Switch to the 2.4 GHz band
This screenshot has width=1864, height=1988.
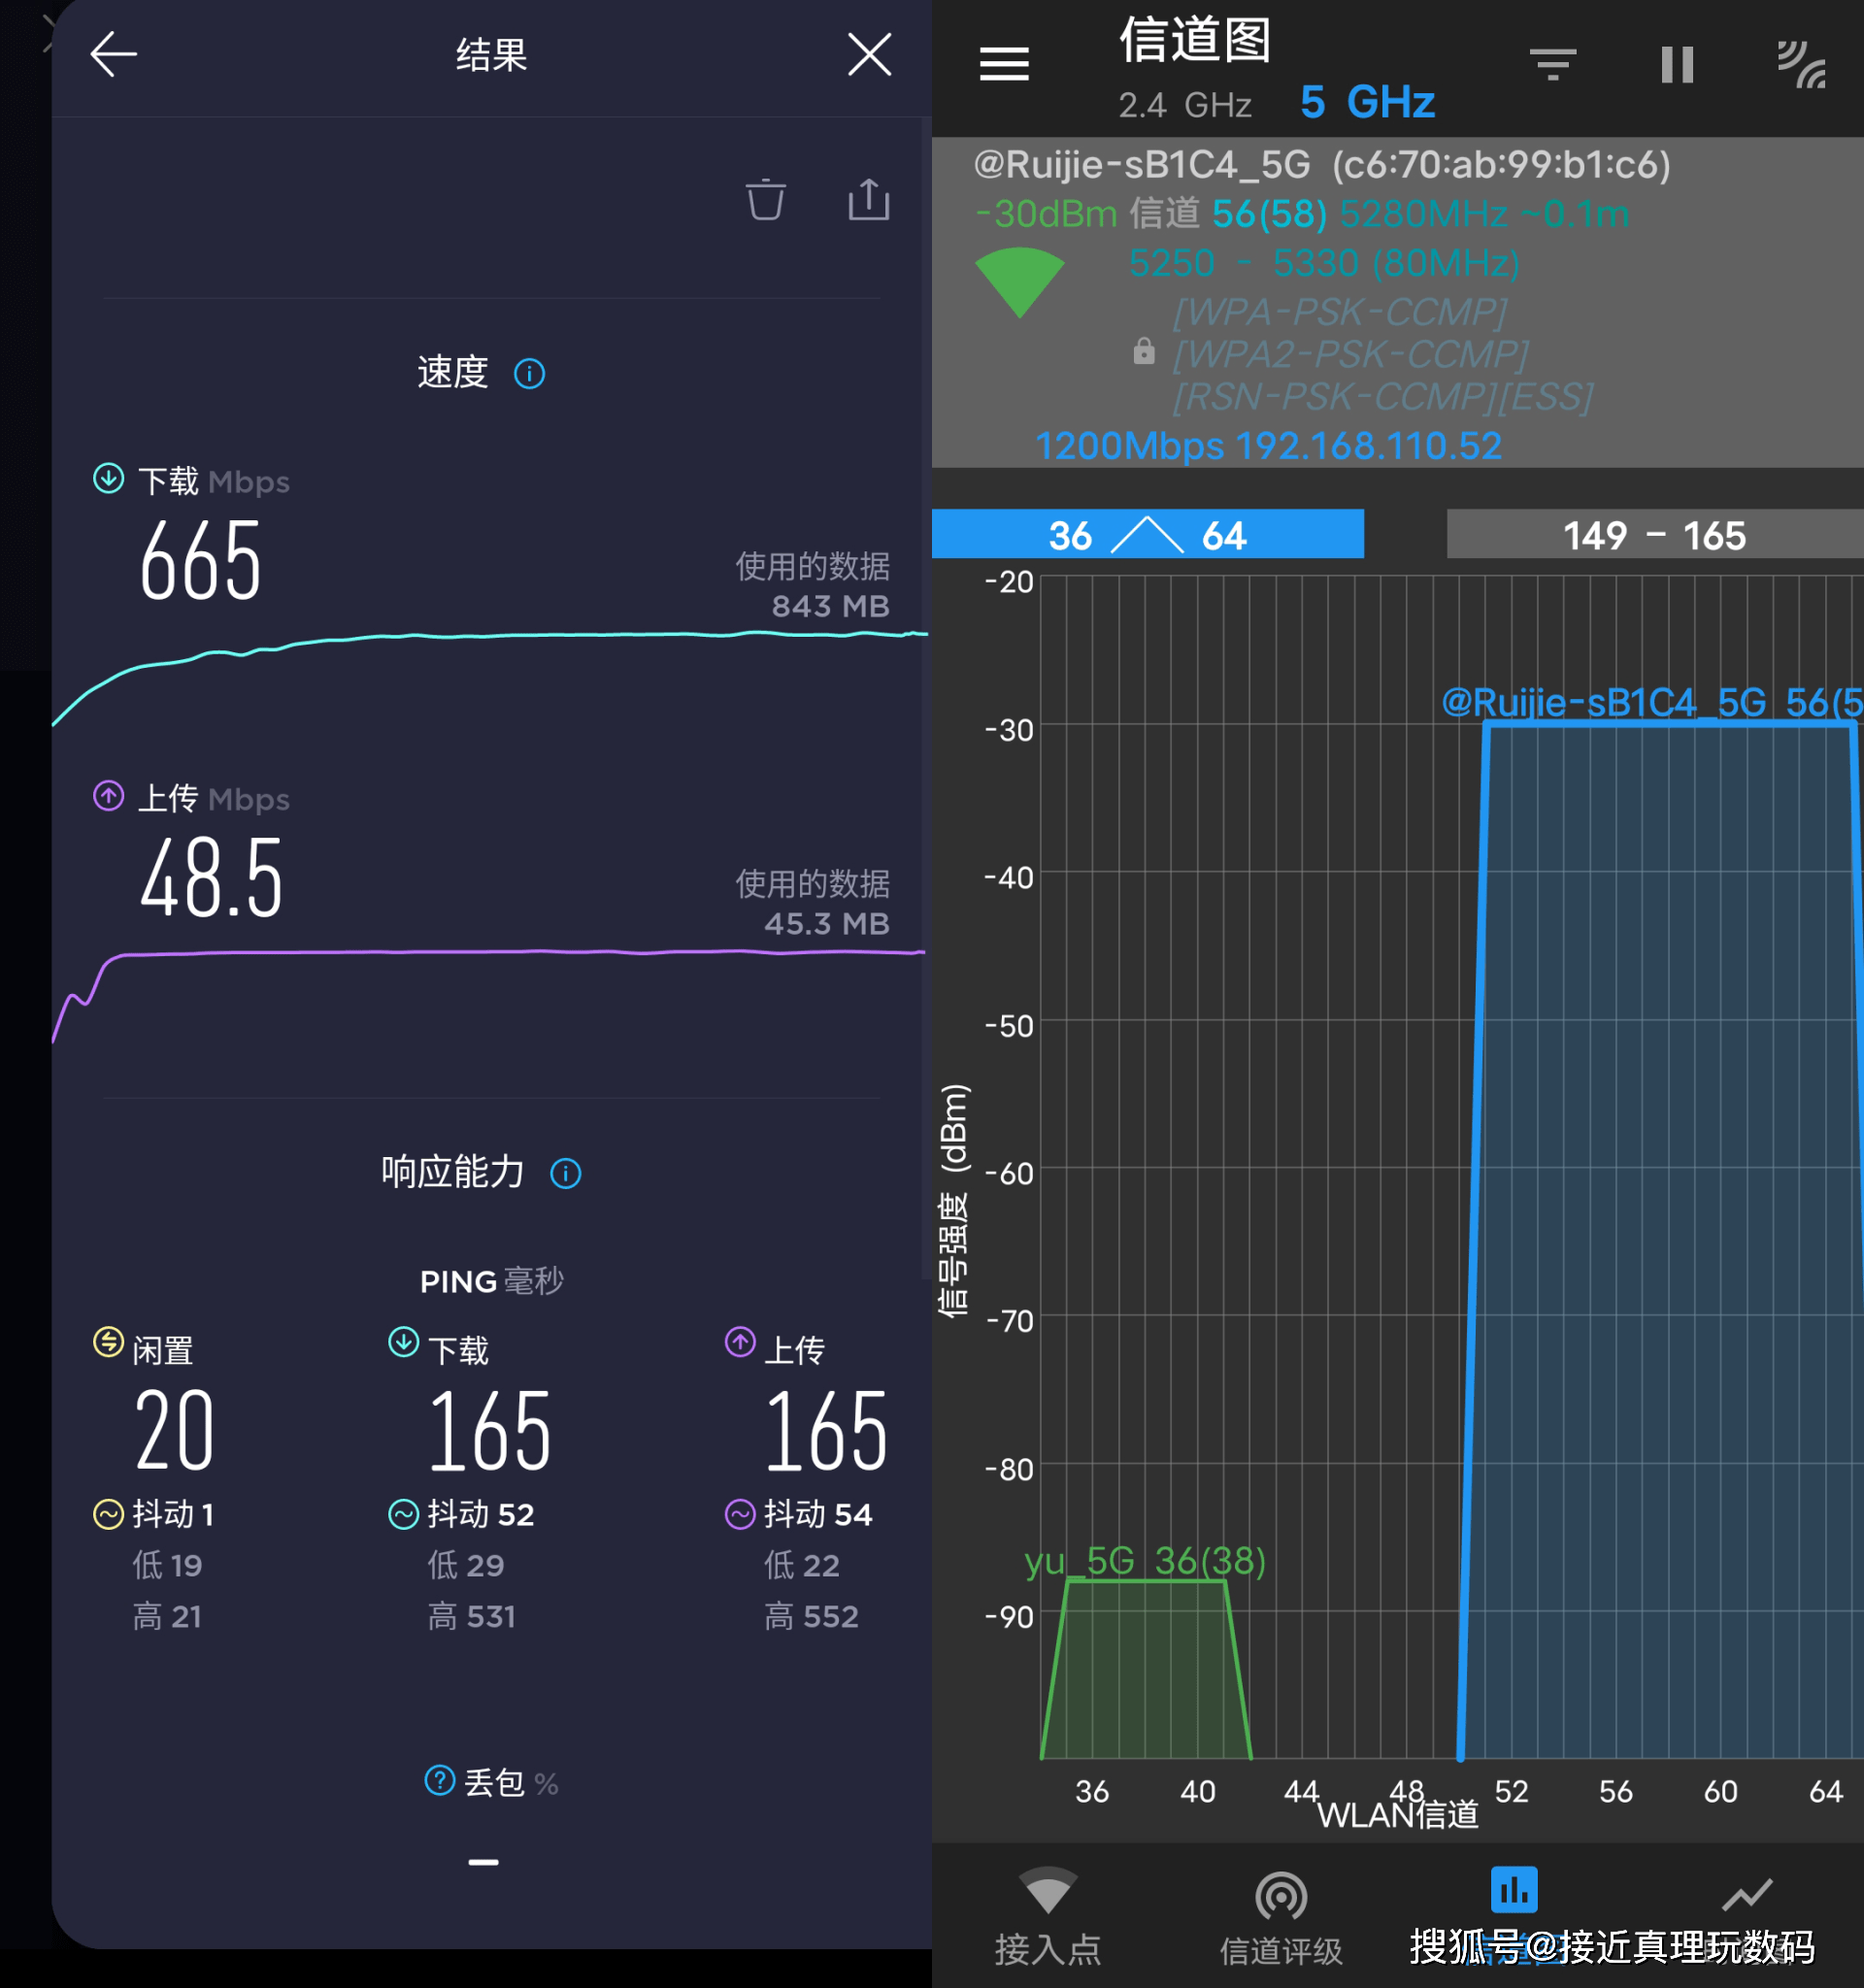(x=1184, y=104)
